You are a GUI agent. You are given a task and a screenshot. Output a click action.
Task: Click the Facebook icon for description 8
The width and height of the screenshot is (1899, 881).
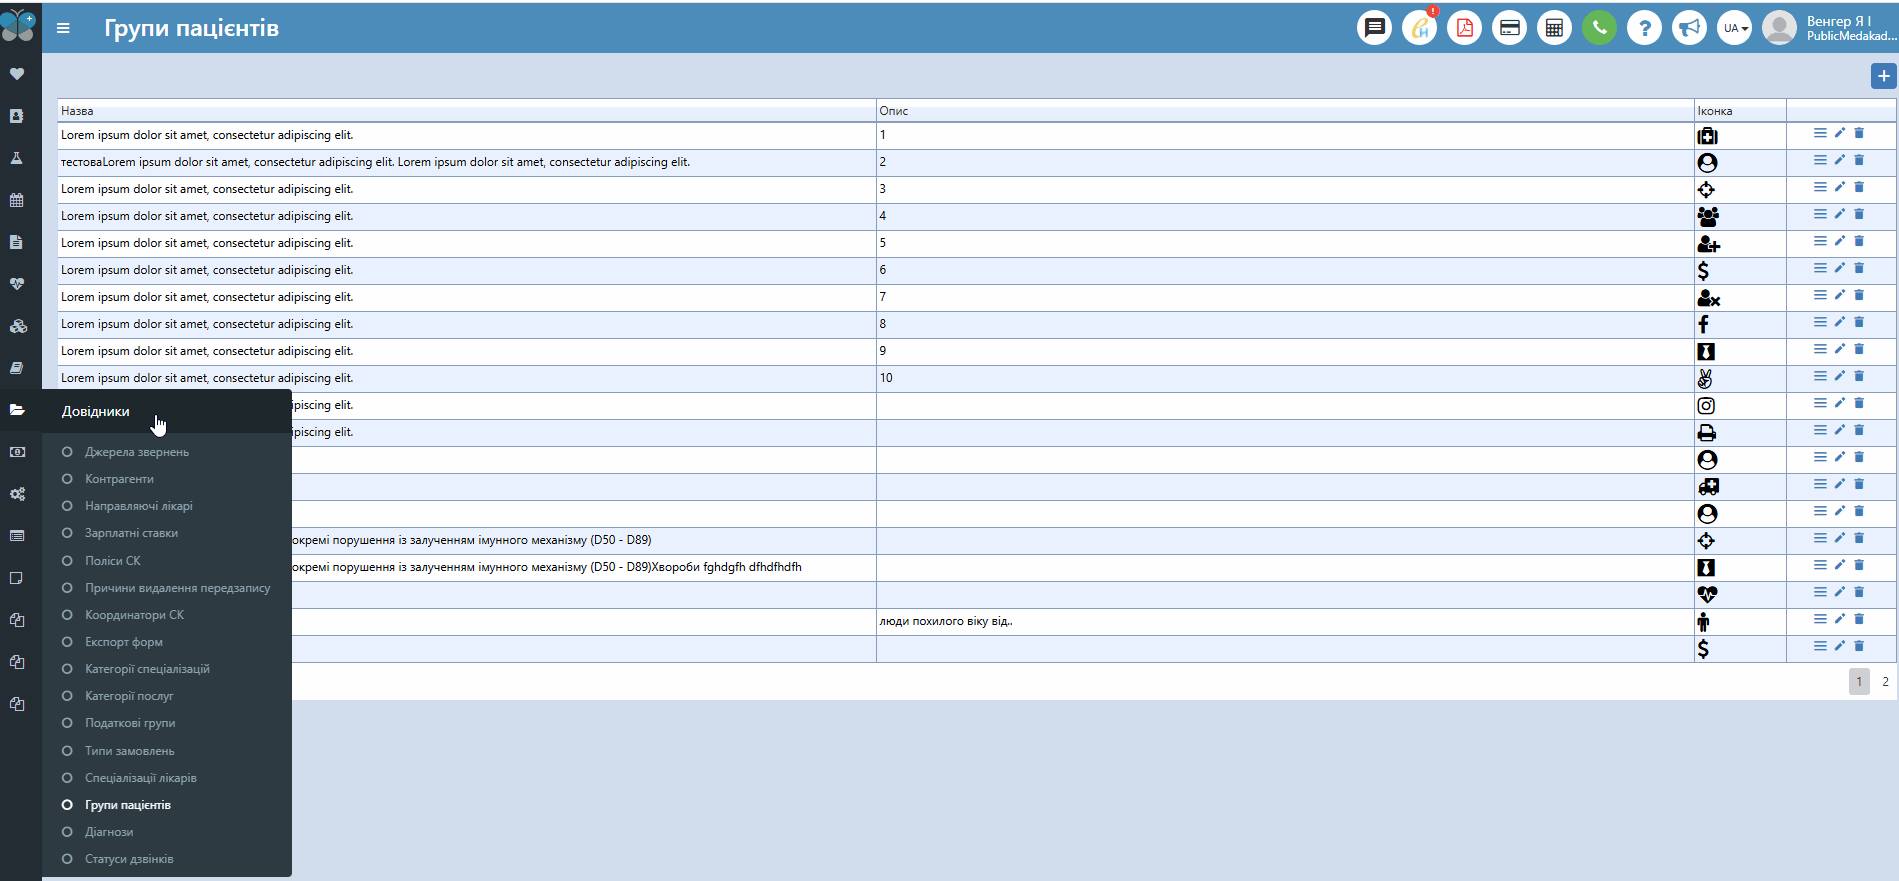pyautogui.click(x=1703, y=324)
